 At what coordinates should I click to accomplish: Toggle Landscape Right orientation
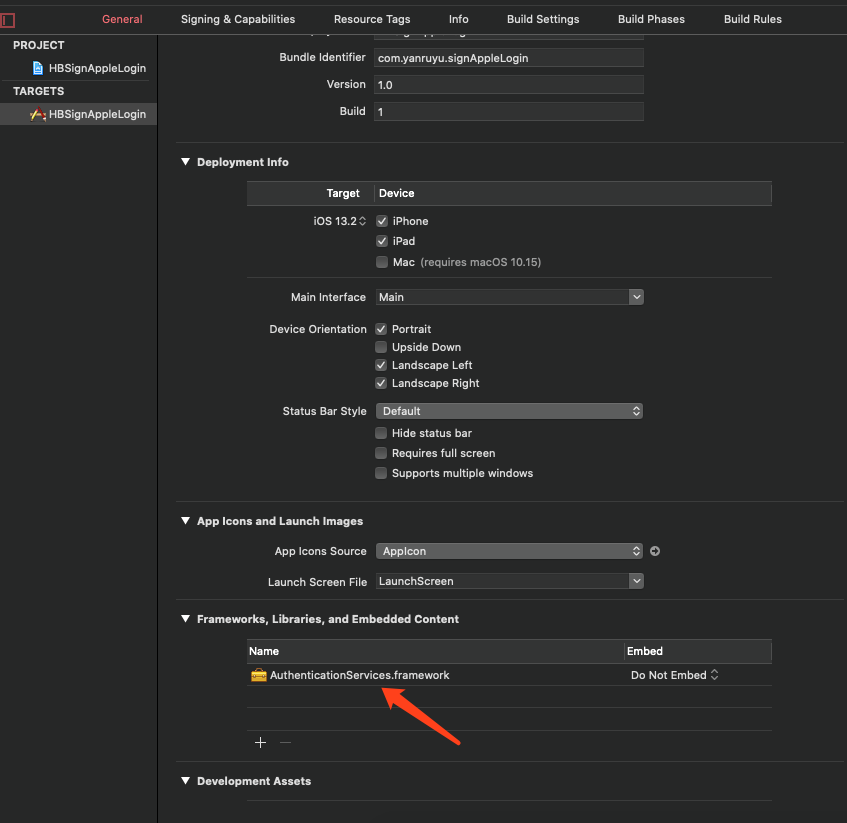pos(381,383)
